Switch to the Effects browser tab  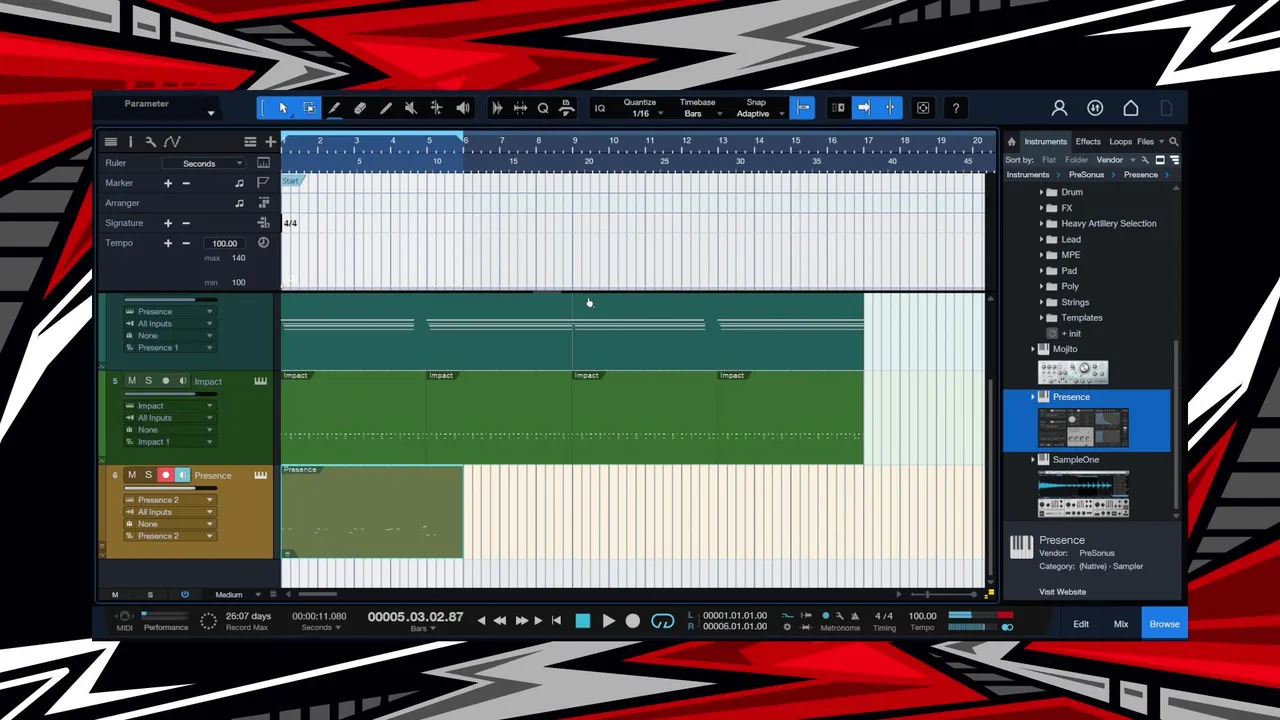pyautogui.click(x=1088, y=142)
